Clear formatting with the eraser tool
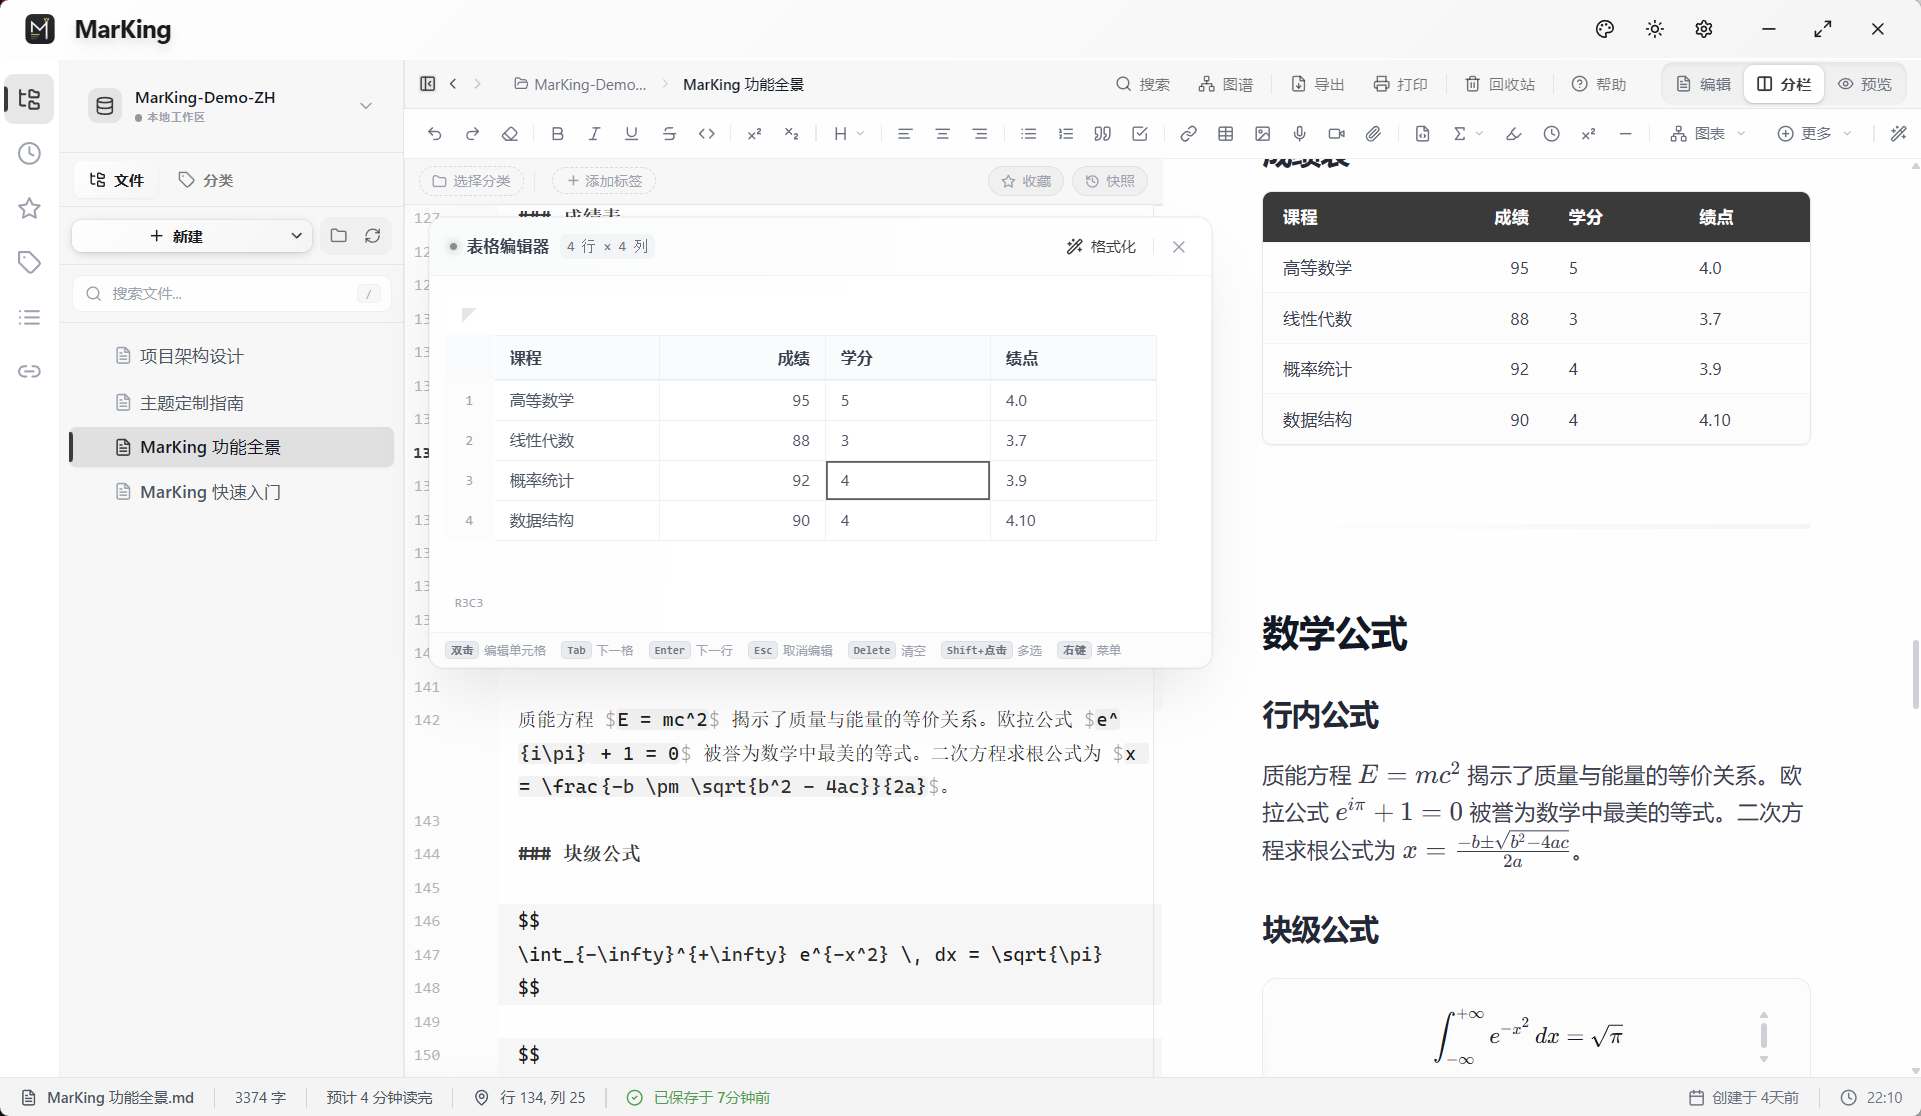This screenshot has height=1116, width=1921. pyautogui.click(x=510, y=134)
